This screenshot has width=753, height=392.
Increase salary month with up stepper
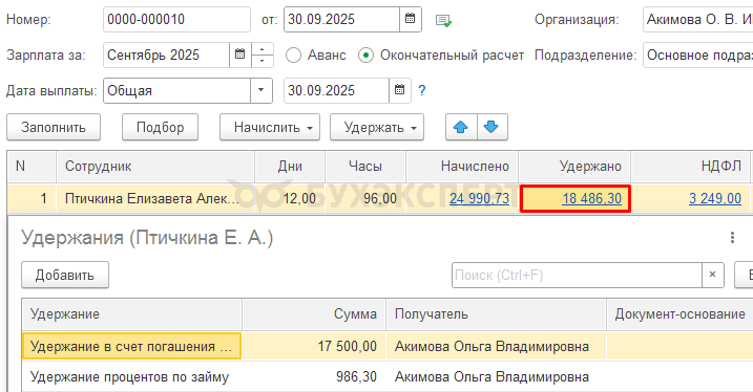point(262,49)
